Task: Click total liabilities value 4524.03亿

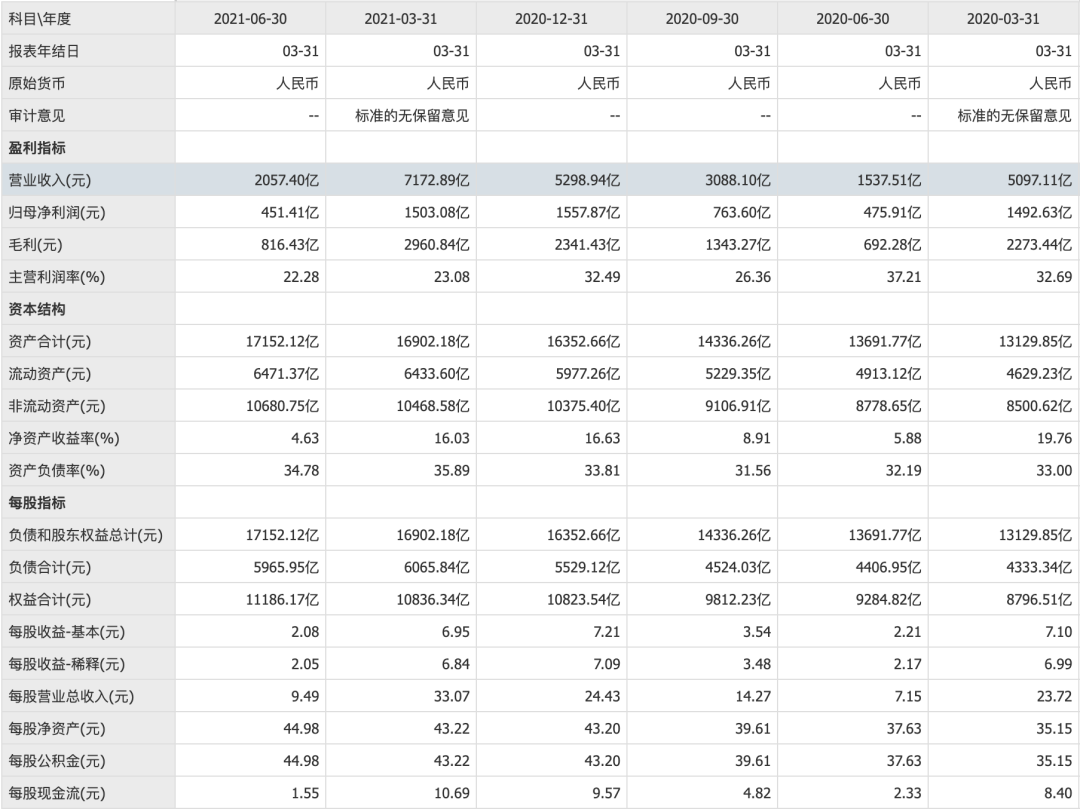Action: tap(738, 567)
